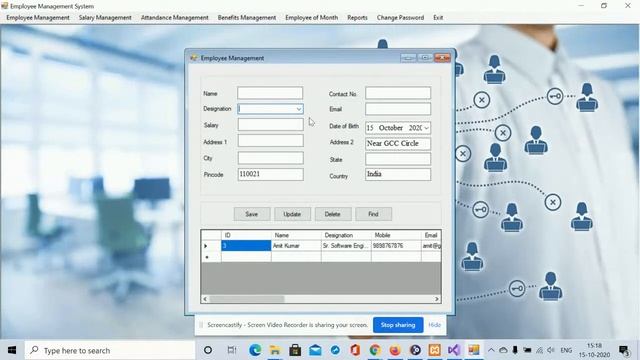The width and height of the screenshot is (640, 360).
Task: Click the volume icon in system tray
Action: tap(551, 350)
